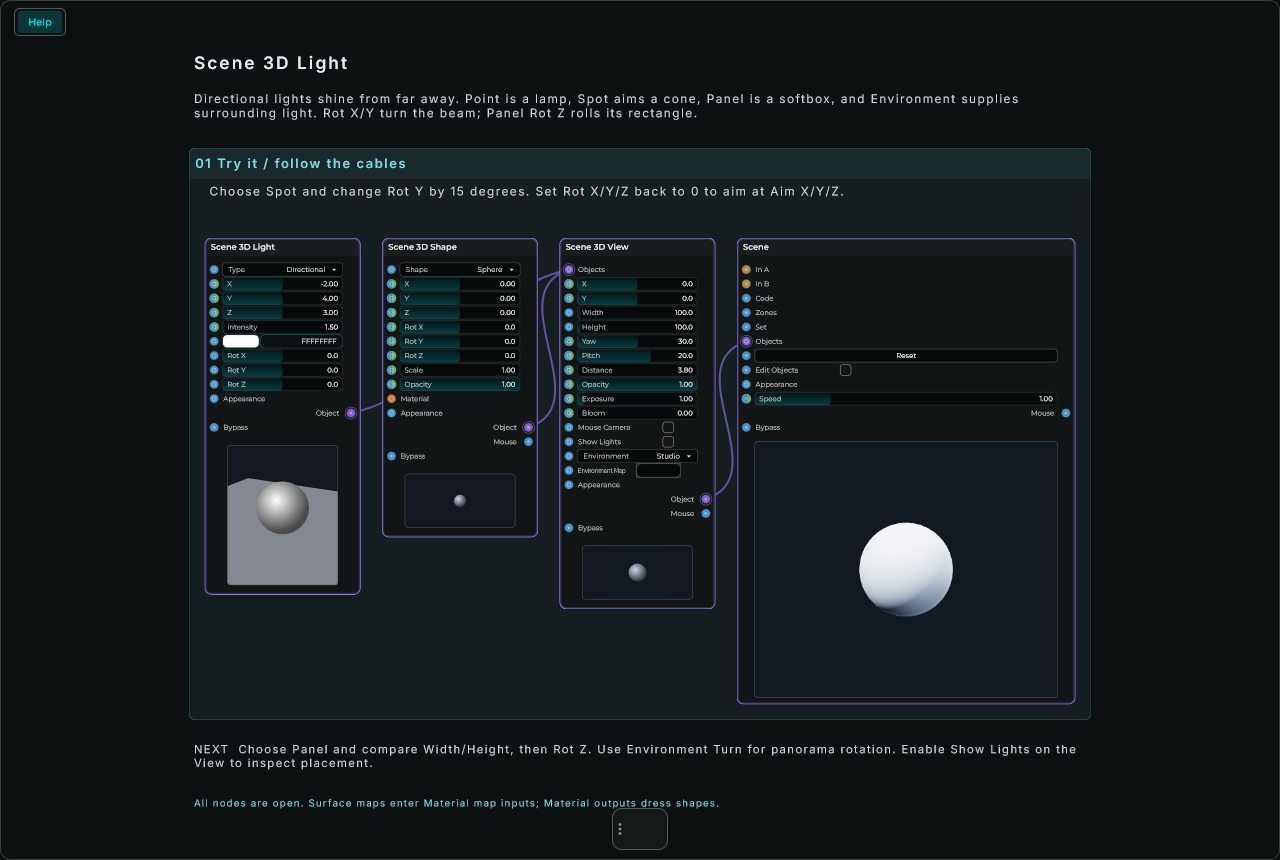This screenshot has height=860, width=1280.
Task: Adjust the Distance slider on Scene 3D View
Action: click(638, 370)
